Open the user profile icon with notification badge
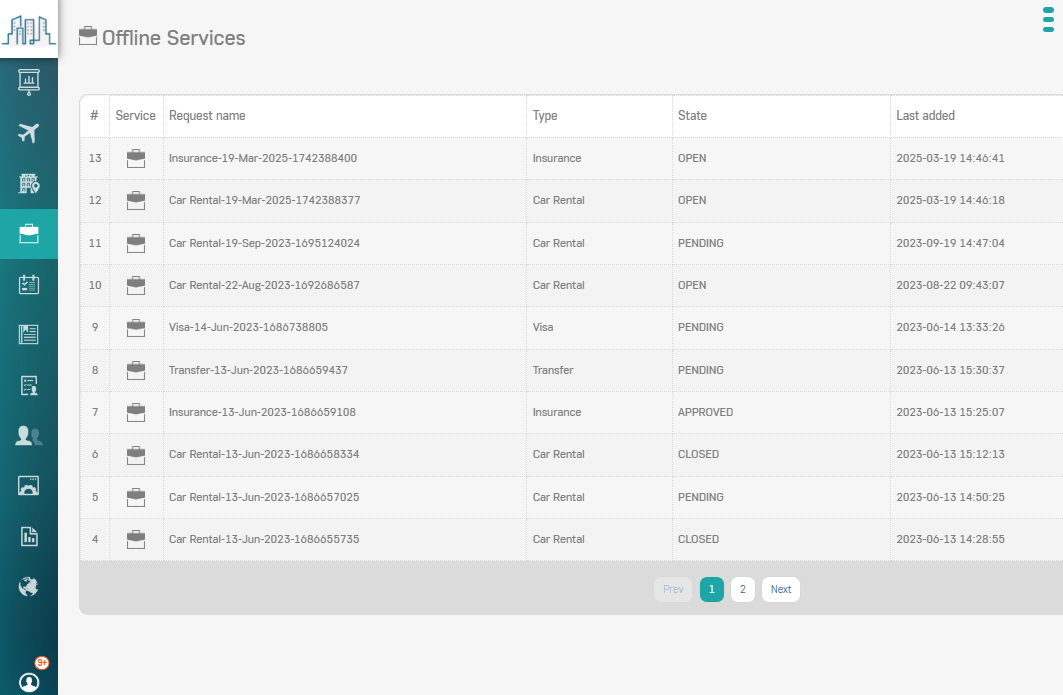The height and width of the screenshot is (695, 1063). (x=29, y=681)
